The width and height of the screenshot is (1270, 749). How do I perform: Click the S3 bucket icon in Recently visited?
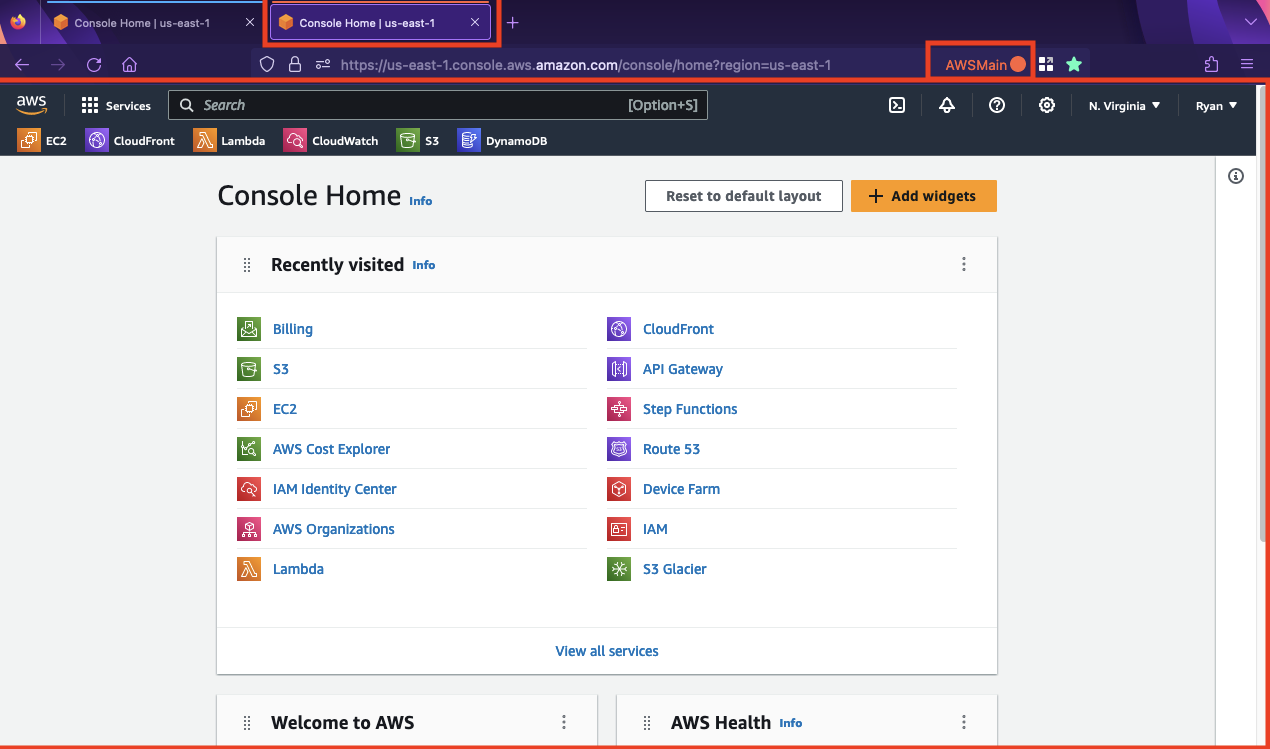point(249,369)
